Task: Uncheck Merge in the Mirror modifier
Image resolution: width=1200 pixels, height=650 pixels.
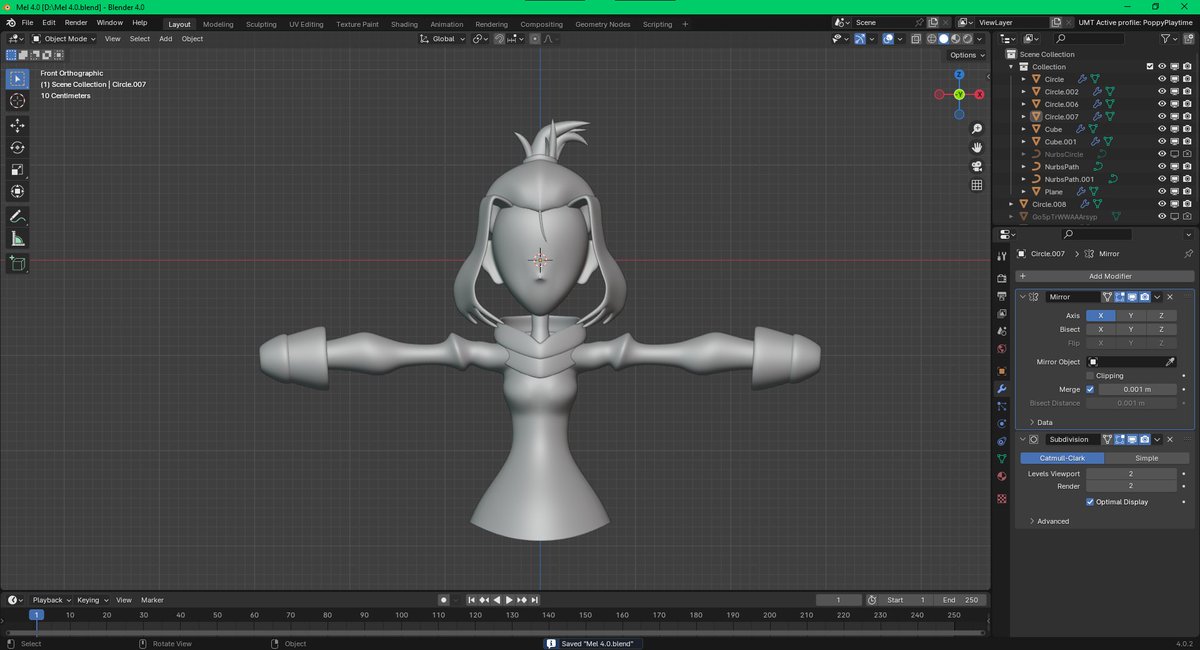Action: pos(1090,389)
